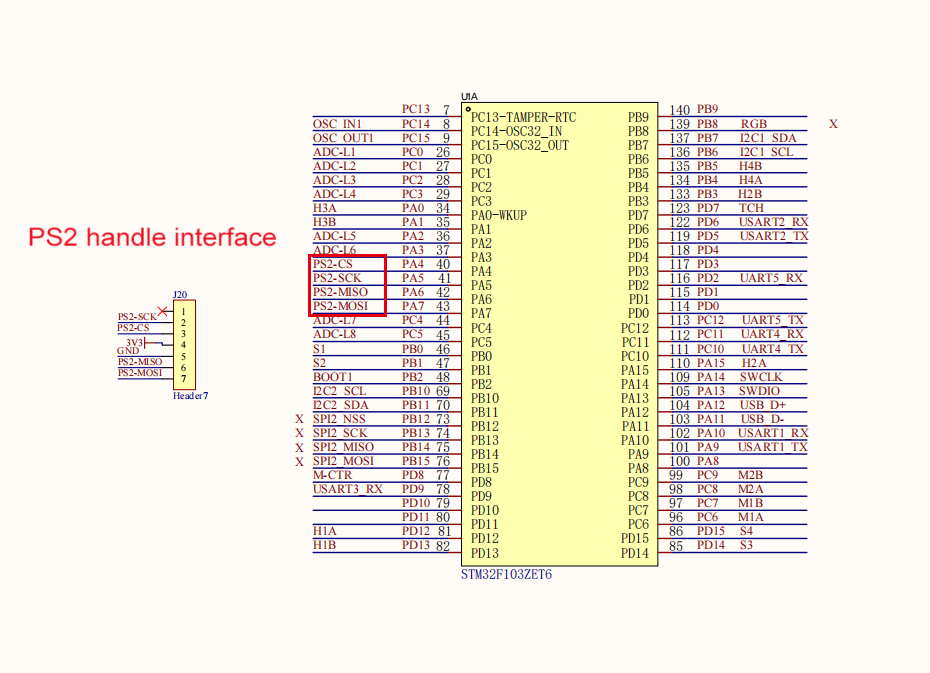This screenshot has width=930, height=673.
Task: Click the USART2_RX net label
Action: (773, 222)
